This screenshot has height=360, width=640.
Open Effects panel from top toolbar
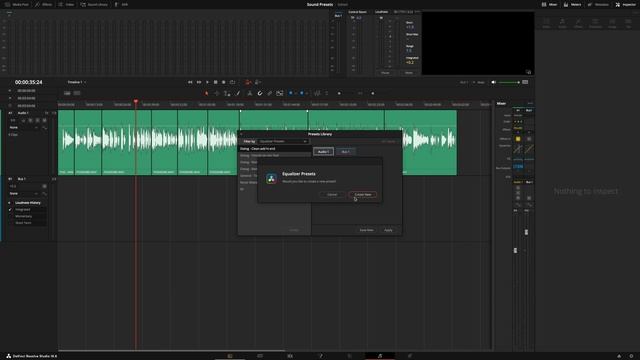pos(44,4)
